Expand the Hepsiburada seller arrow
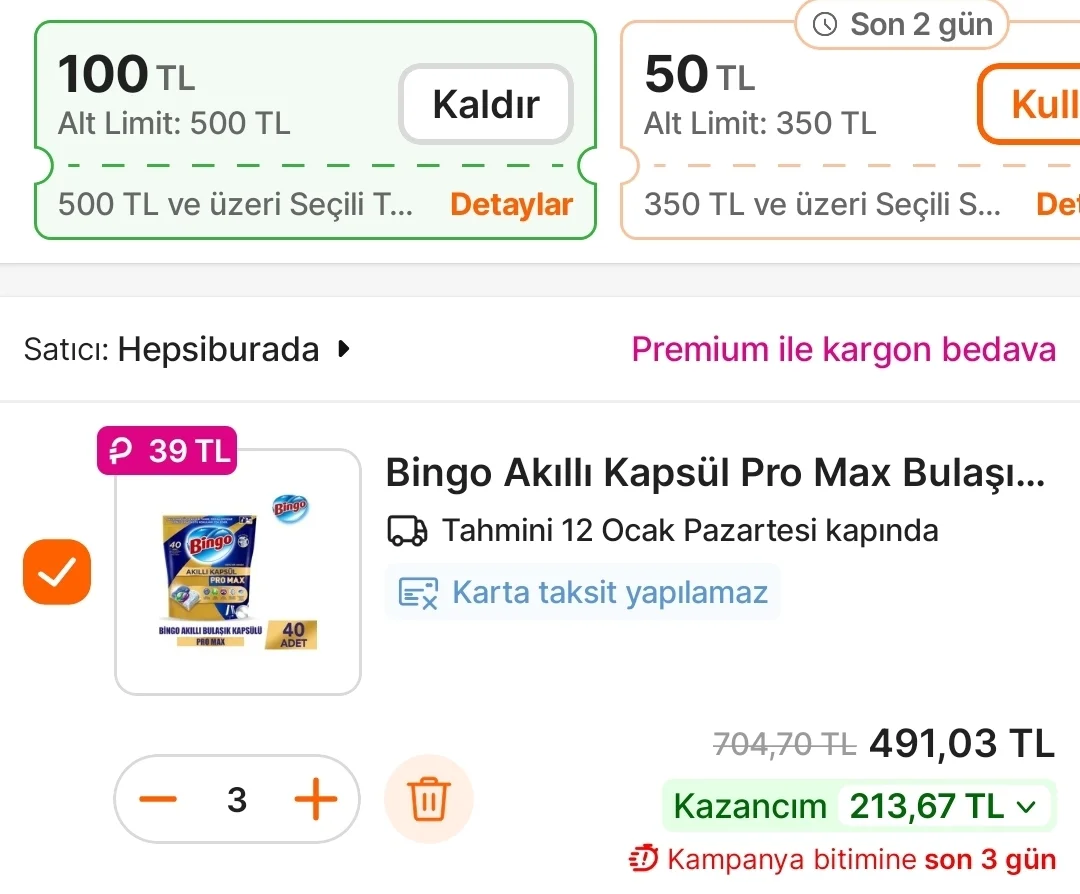The image size is (1080, 894). (345, 350)
